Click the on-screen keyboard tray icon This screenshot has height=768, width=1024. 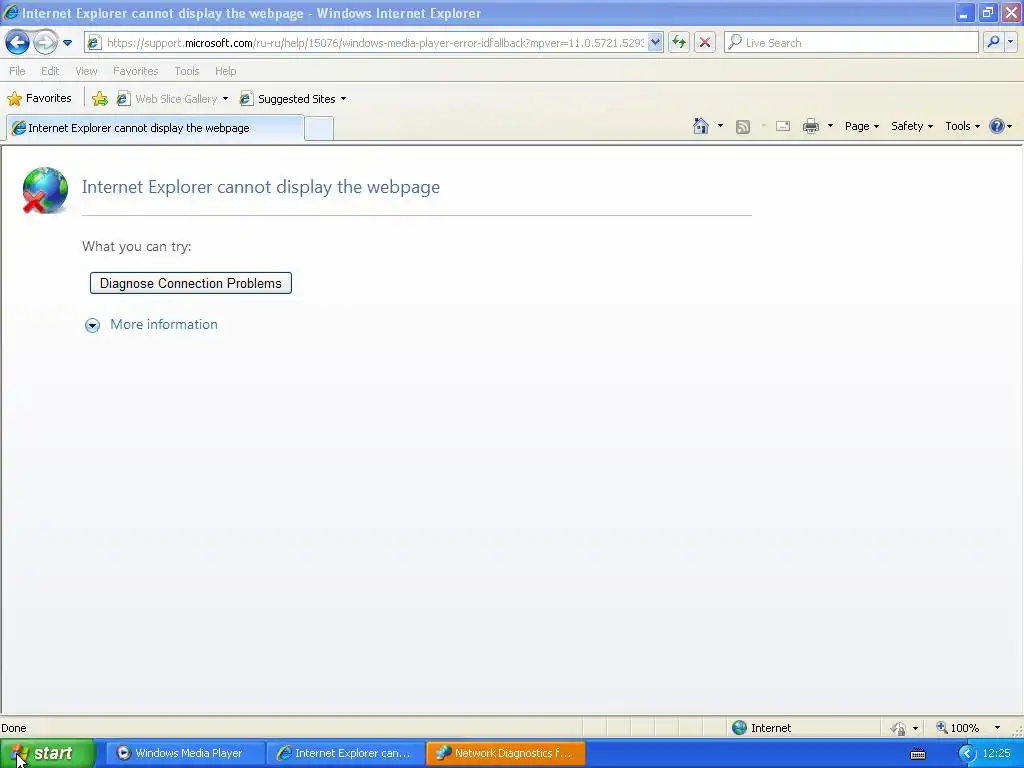tap(918, 754)
